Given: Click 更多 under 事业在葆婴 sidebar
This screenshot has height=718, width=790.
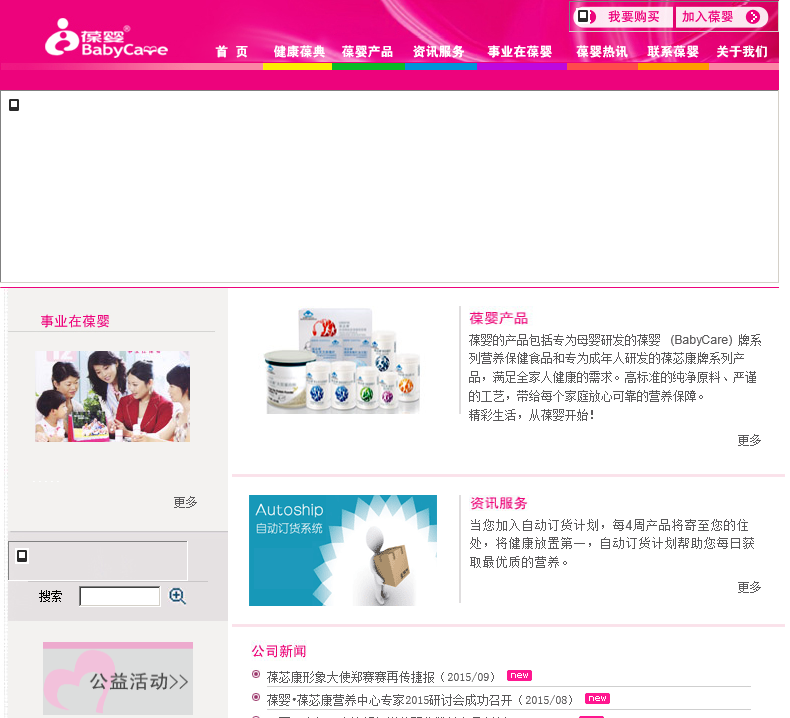Looking at the screenshot, I should [185, 502].
